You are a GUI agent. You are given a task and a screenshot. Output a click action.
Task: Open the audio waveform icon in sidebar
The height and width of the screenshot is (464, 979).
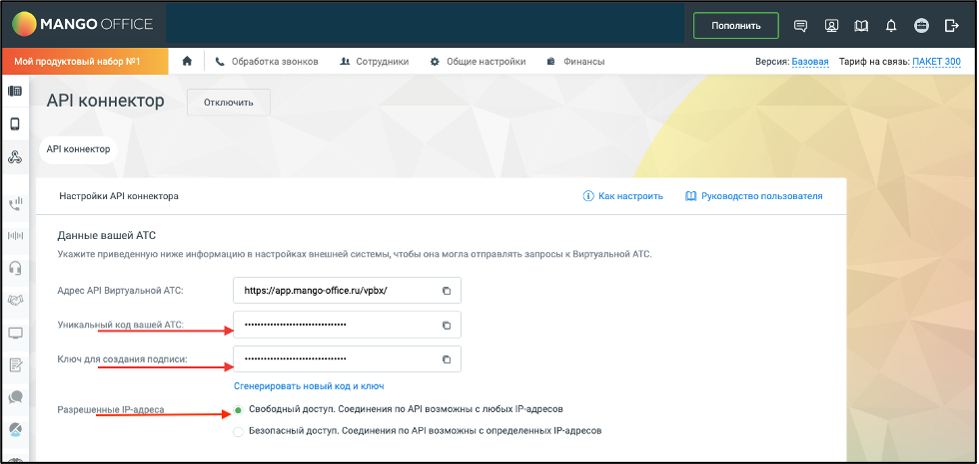coord(15,235)
